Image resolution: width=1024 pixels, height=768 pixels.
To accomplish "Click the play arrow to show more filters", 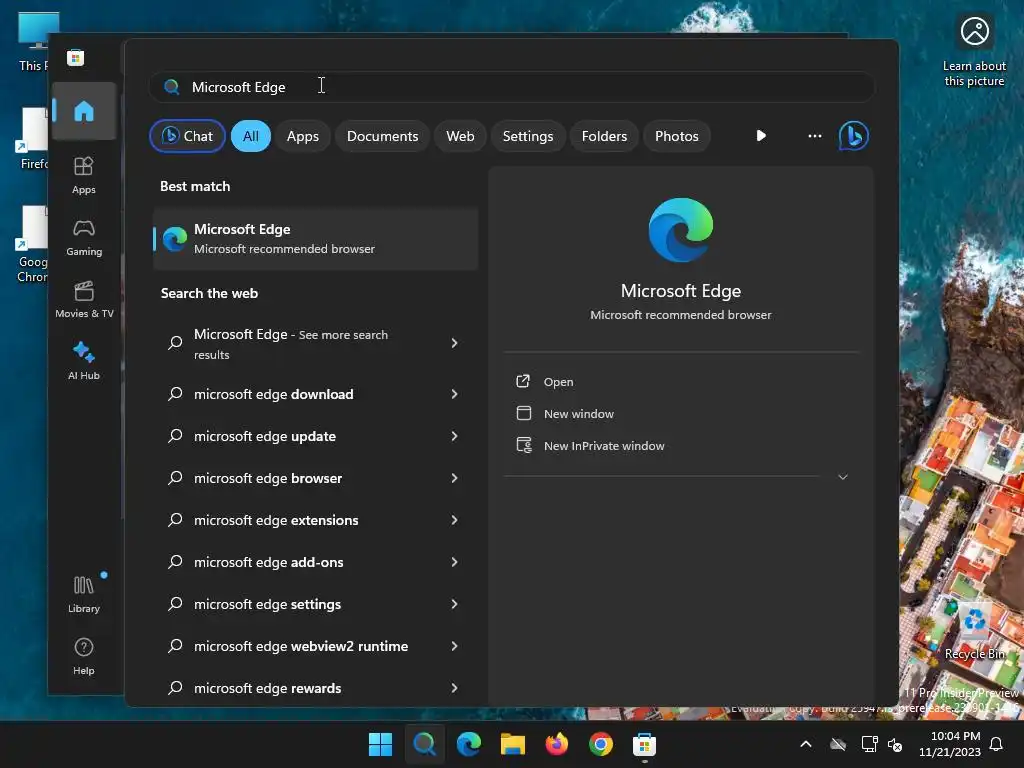I will point(761,136).
